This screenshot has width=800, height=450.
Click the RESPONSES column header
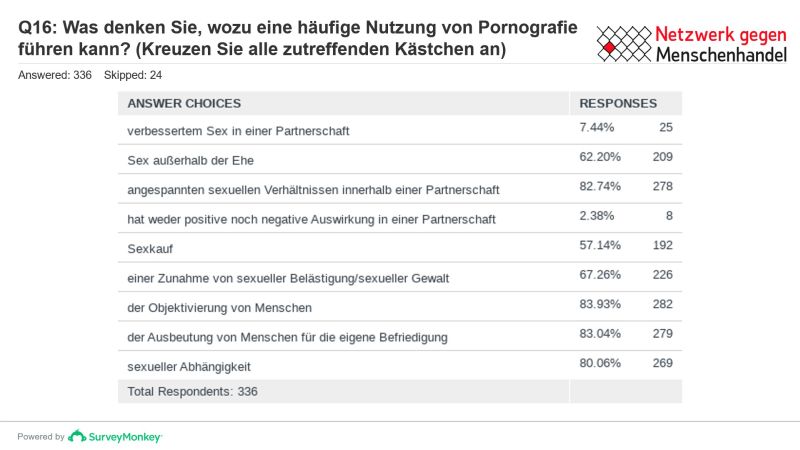tap(618, 103)
